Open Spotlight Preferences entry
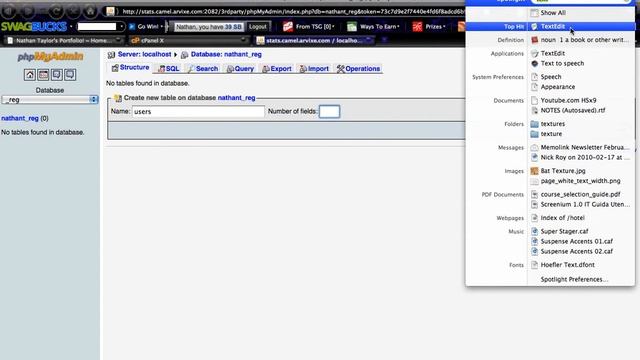The width and height of the screenshot is (640, 360). tap(574, 280)
